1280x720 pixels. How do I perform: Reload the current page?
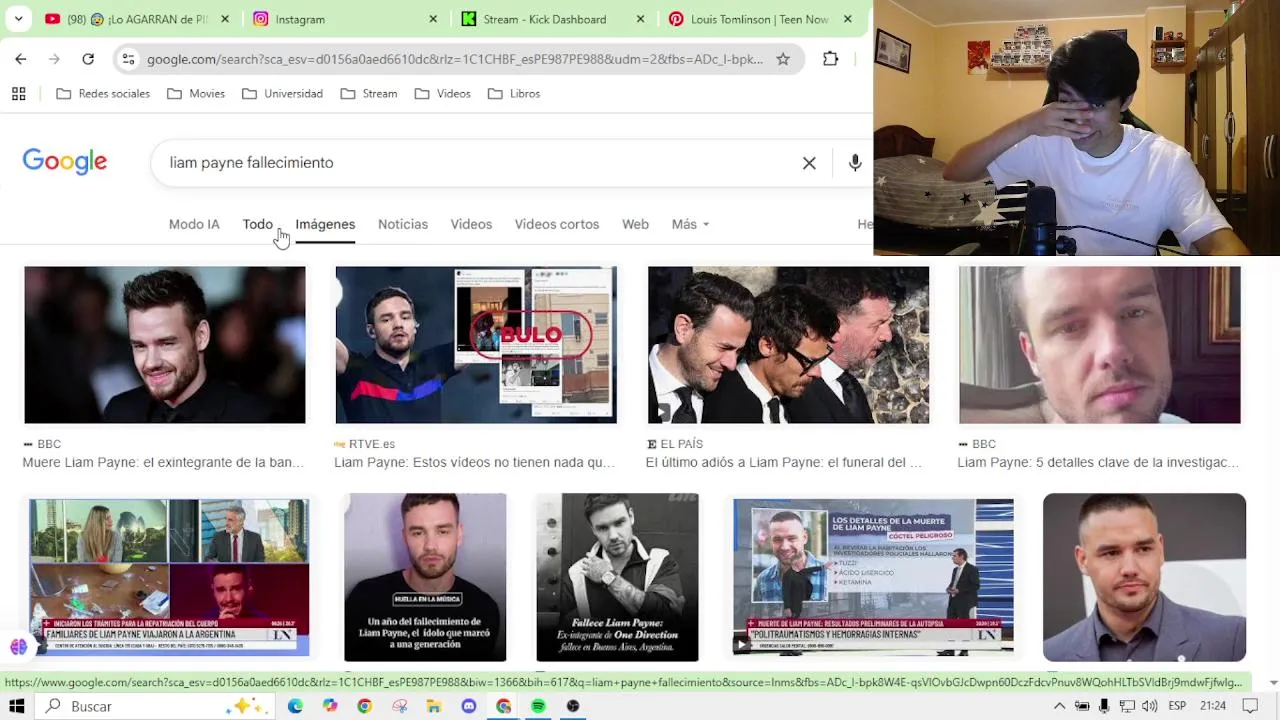click(x=88, y=59)
